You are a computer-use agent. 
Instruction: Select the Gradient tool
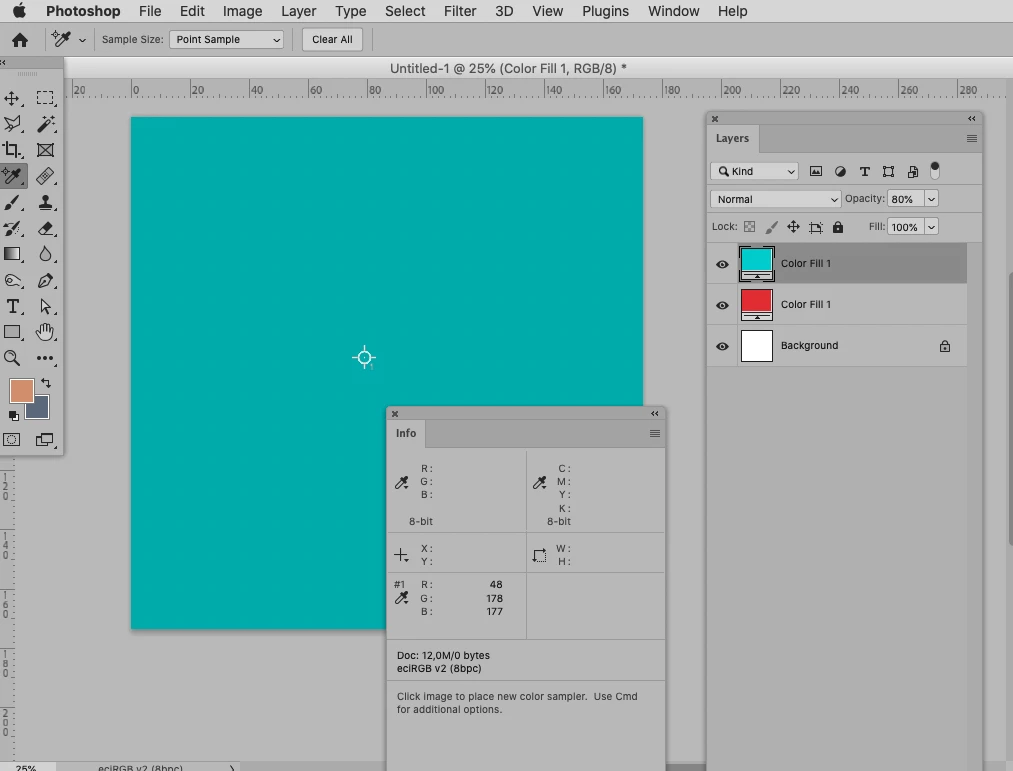(12, 254)
